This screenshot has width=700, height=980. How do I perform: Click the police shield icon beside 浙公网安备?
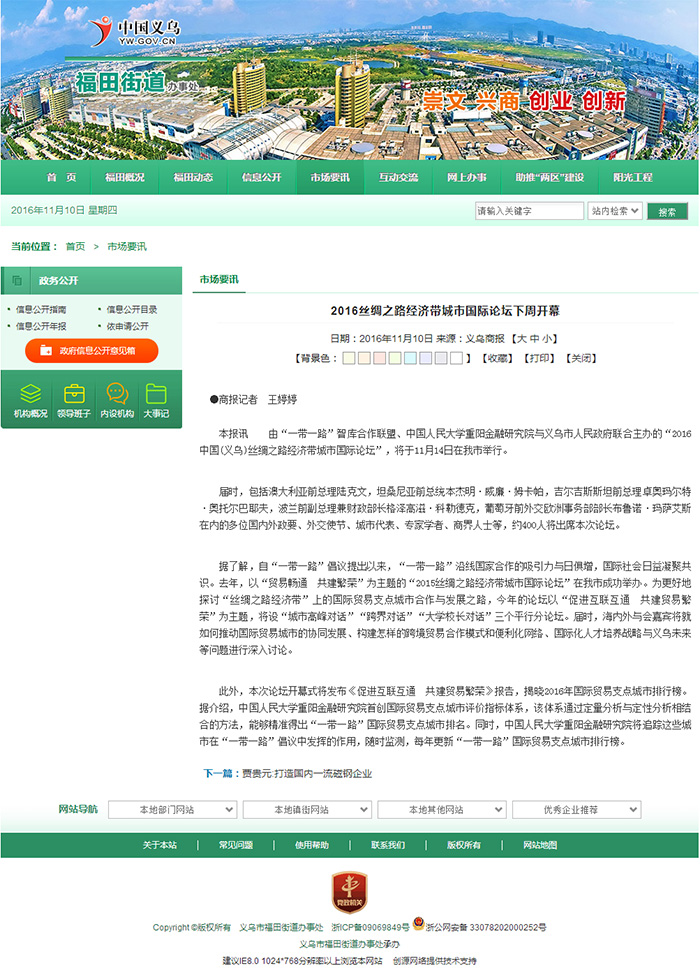point(418,926)
